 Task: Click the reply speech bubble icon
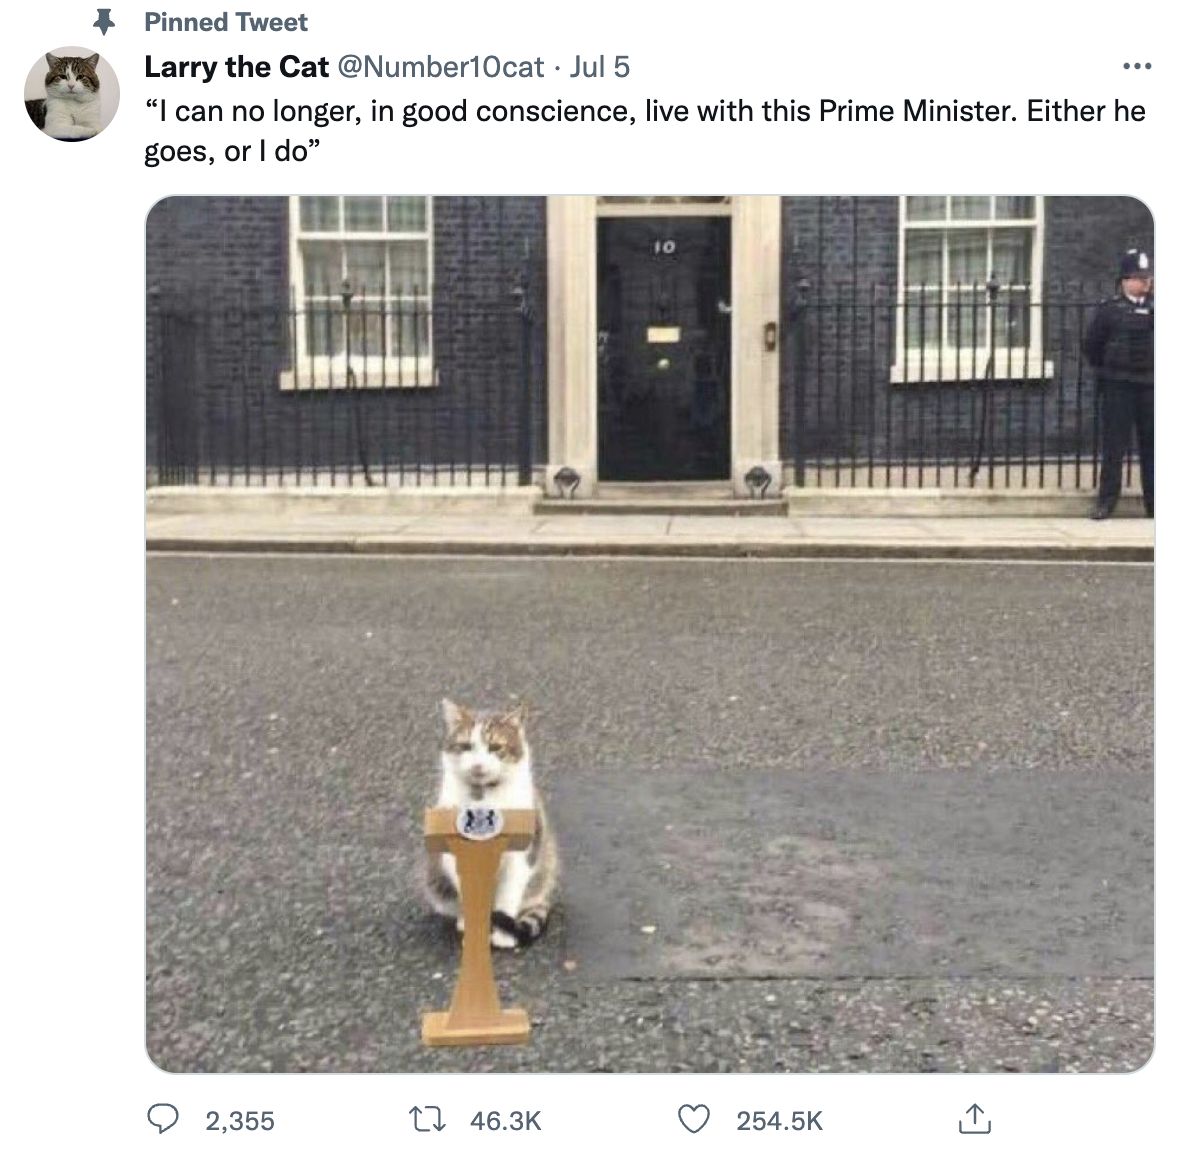coord(162,1119)
